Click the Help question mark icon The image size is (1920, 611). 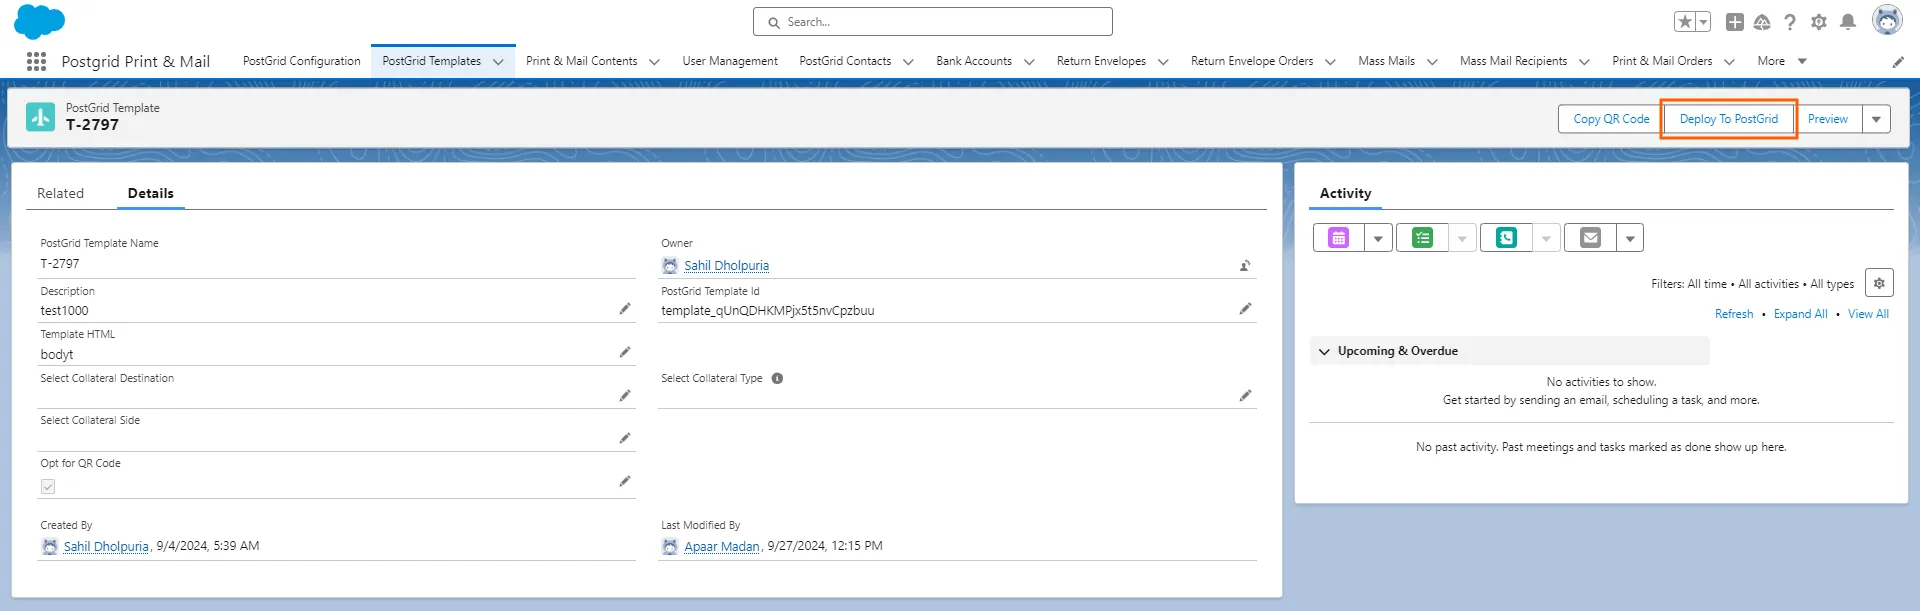pos(1790,22)
